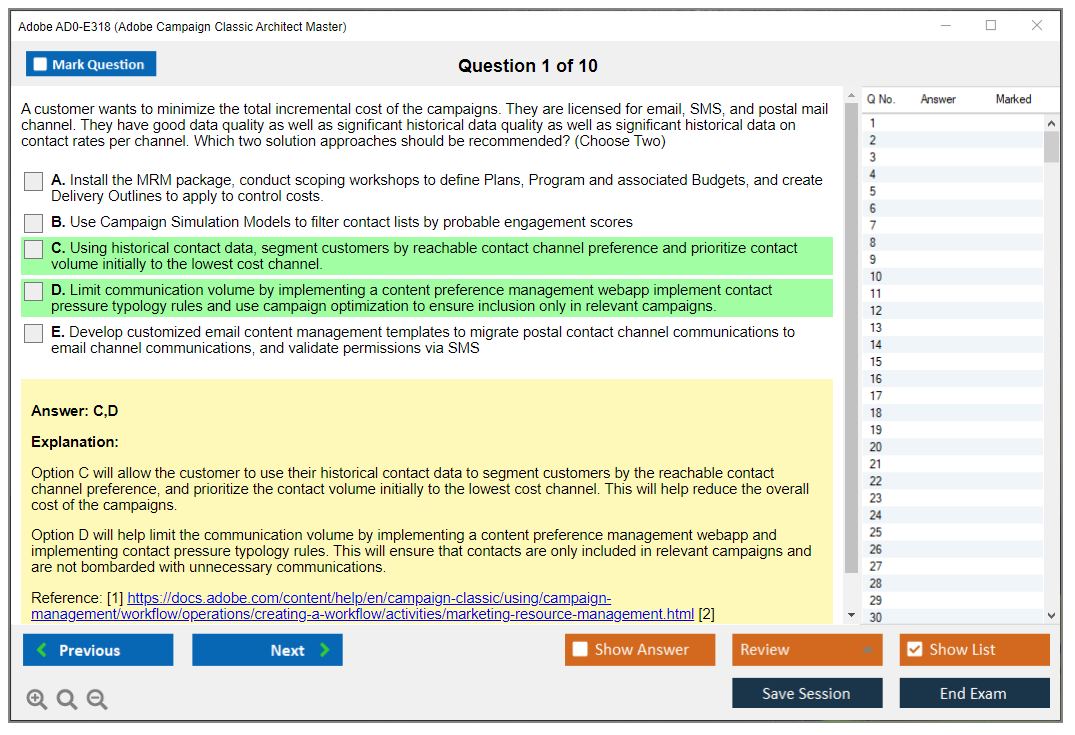The width and height of the screenshot is (1075, 735).
Task: Tick the Mark Question checkbox
Action: (41, 65)
